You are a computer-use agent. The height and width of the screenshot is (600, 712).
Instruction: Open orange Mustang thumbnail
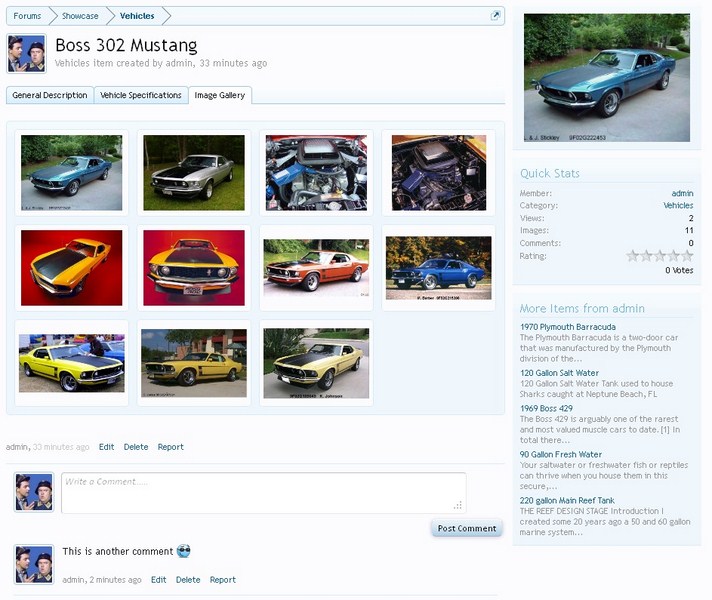[316, 268]
